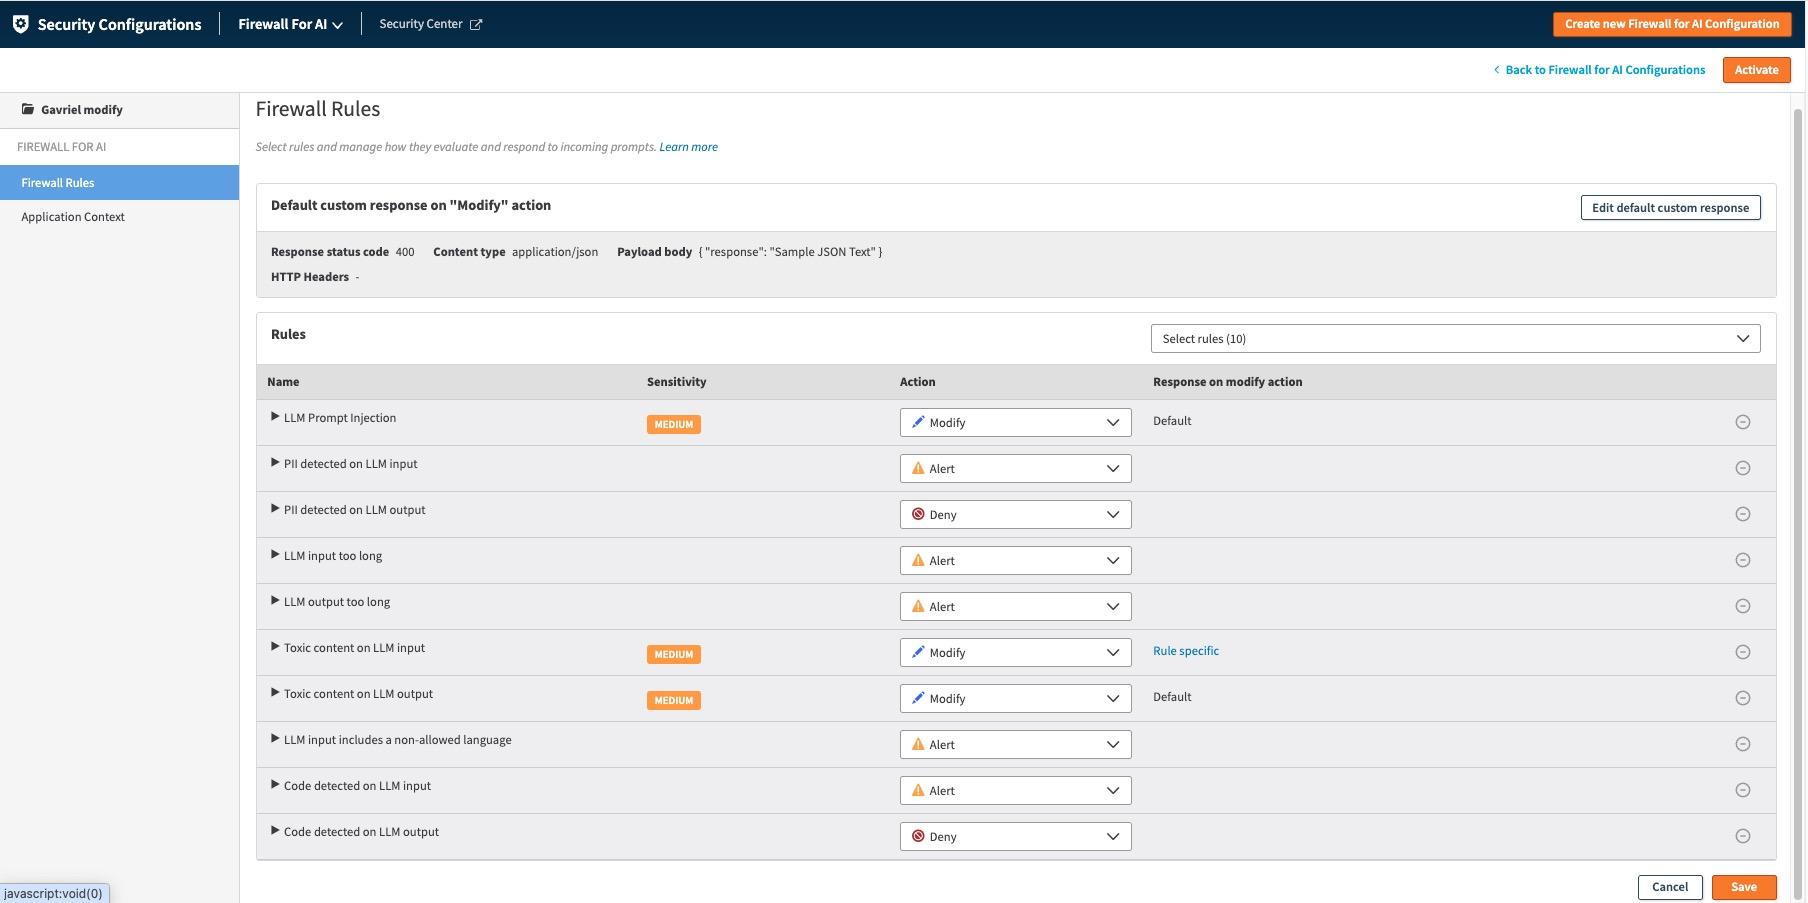Expand the LLM input too long row
1808x903 pixels.
[x=275, y=555]
